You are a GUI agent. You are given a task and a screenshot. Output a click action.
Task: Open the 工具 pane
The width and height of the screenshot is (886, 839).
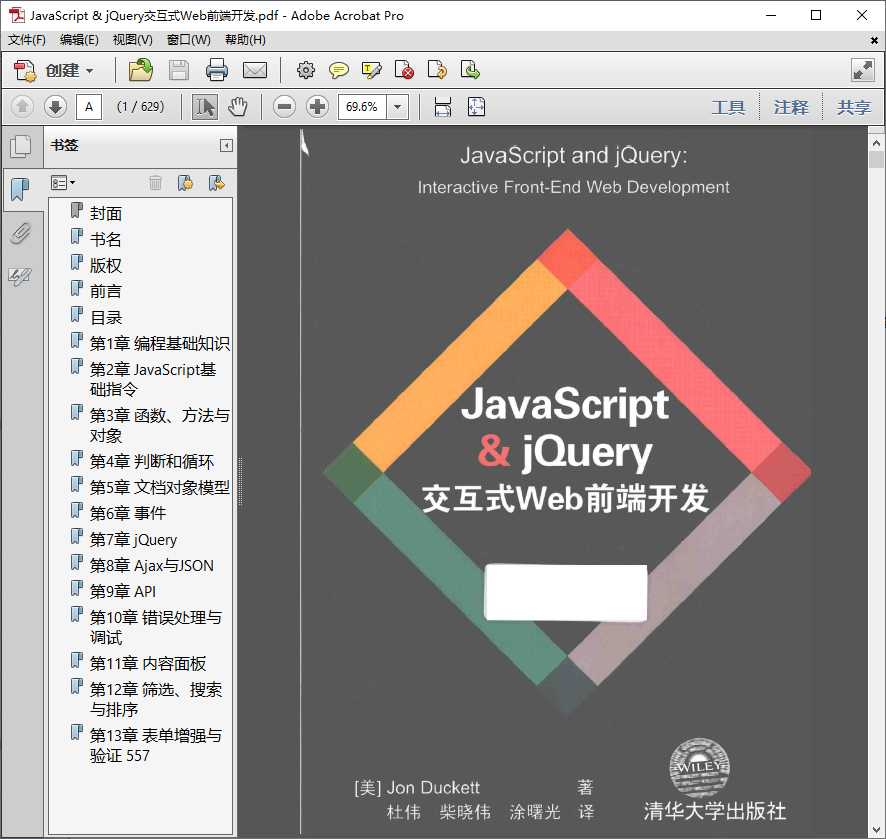[x=728, y=107]
